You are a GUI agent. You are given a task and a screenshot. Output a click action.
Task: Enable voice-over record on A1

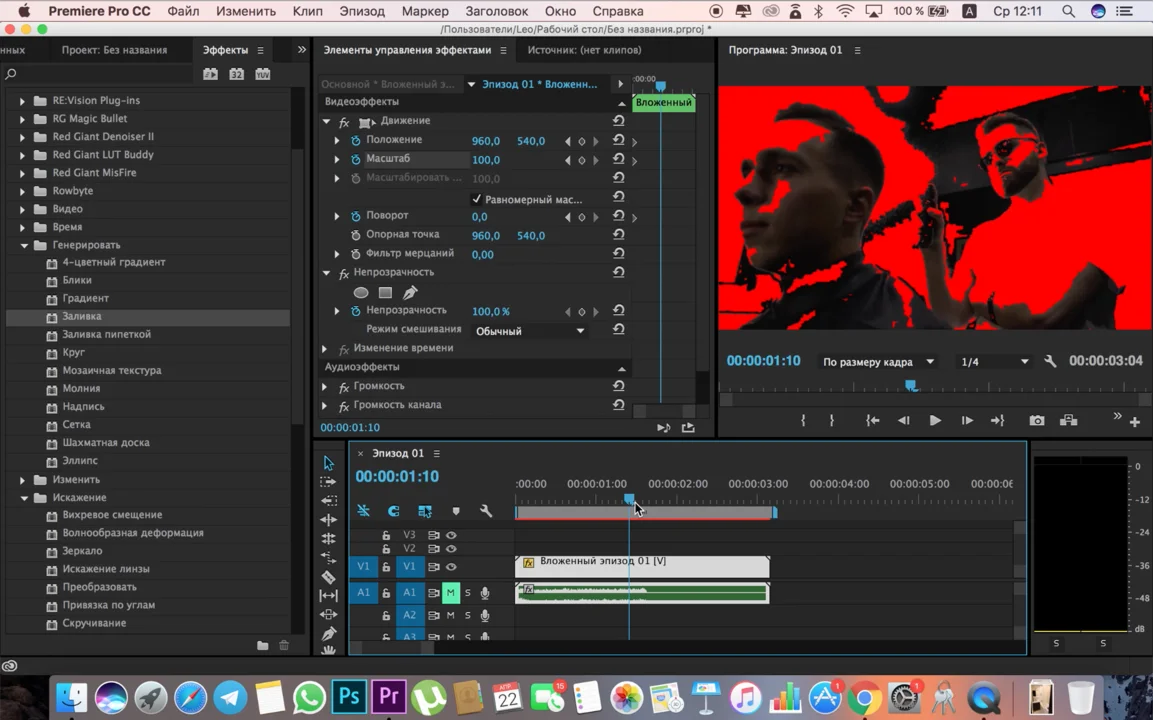coord(485,592)
